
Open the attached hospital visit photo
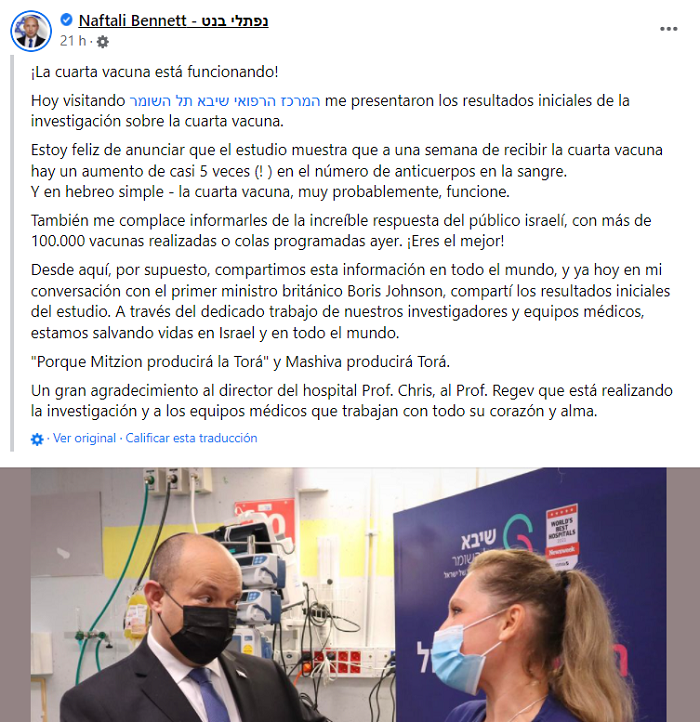click(350, 595)
